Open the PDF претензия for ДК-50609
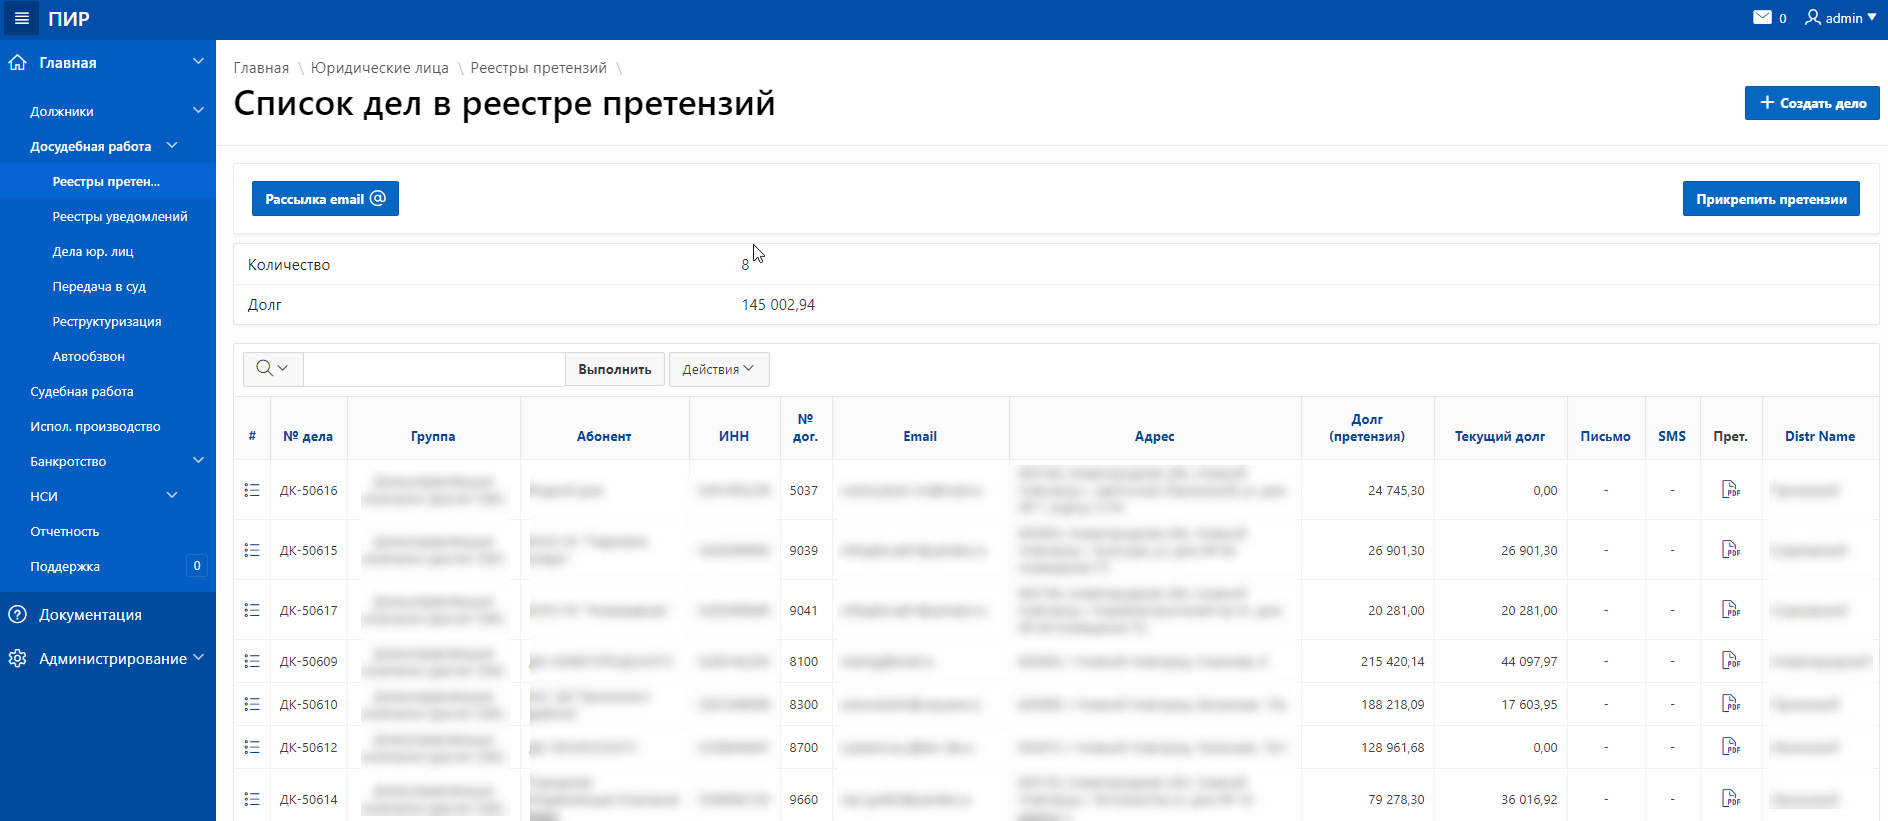The width and height of the screenshot is (1888, 821). pos(1731,660)
